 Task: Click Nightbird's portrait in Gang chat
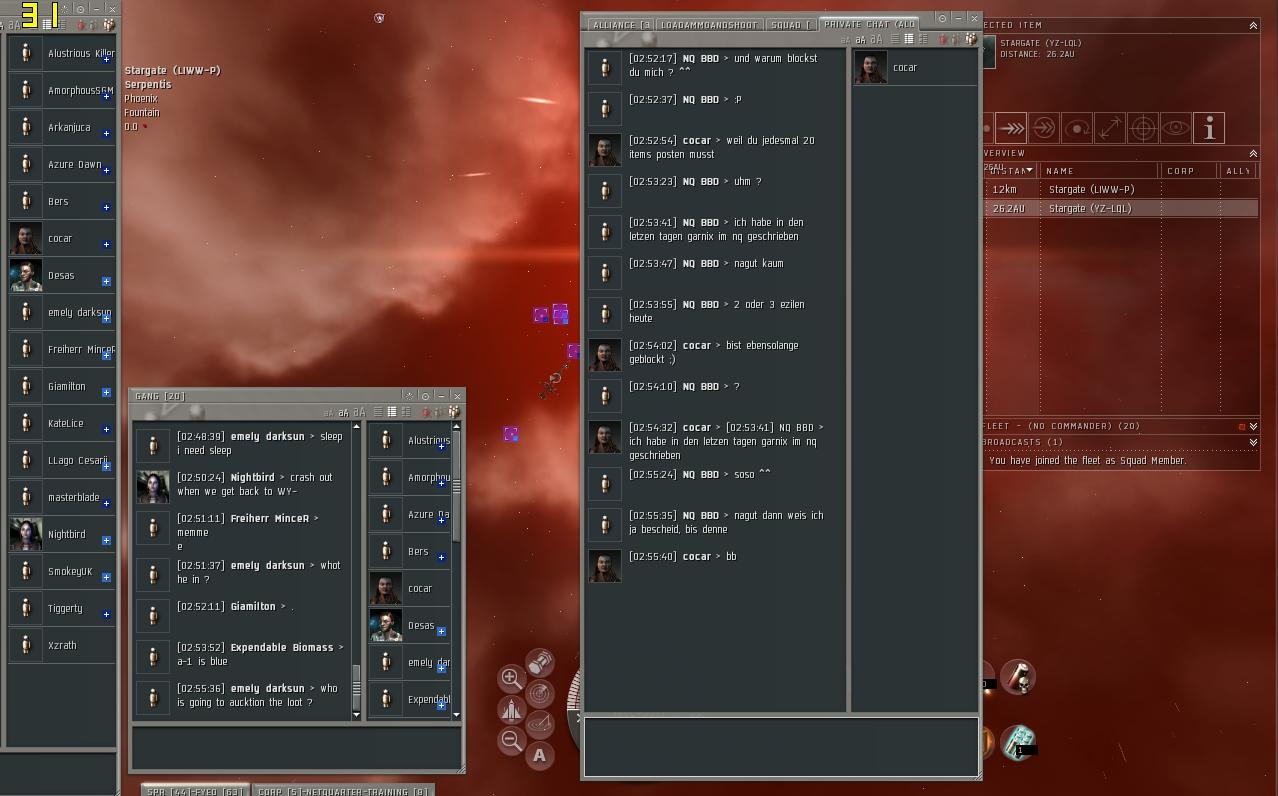(x=153, y=486)
